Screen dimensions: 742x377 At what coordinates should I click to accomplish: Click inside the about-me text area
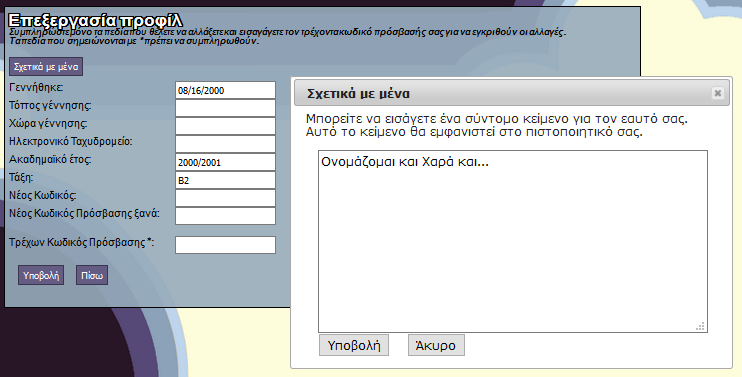(x=513, y=242)
